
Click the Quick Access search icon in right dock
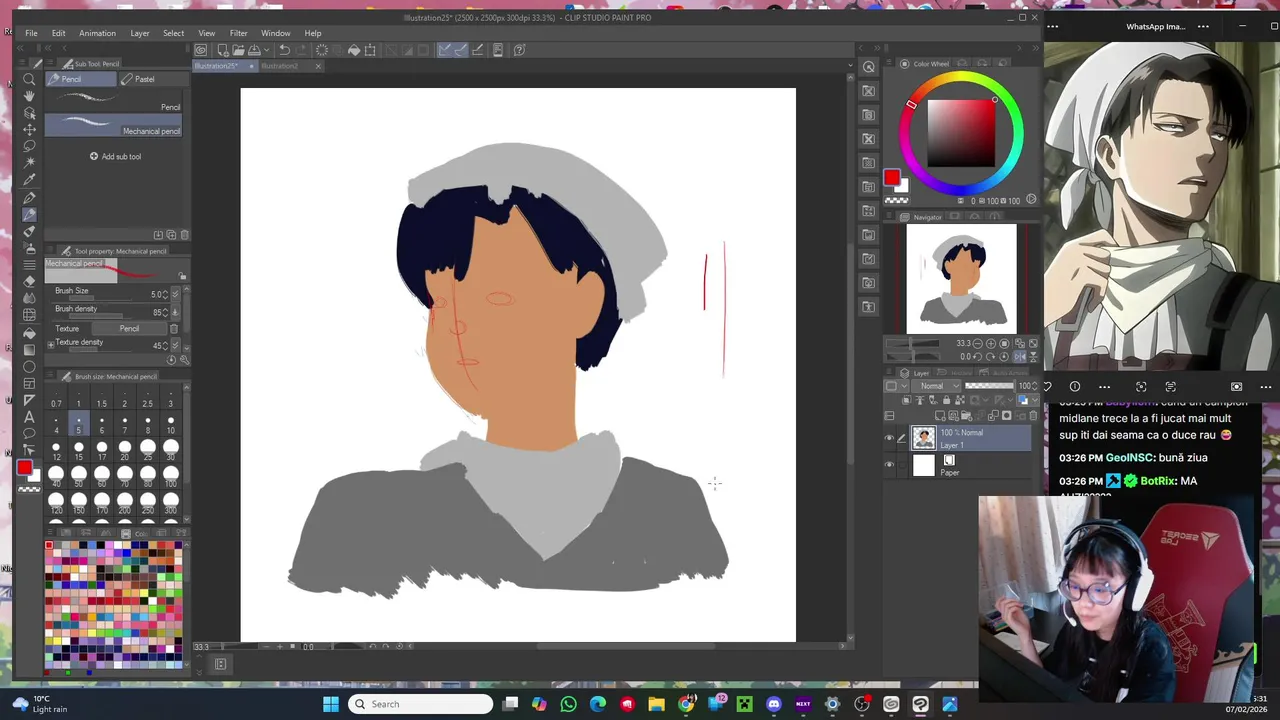(x=869, y=67)
